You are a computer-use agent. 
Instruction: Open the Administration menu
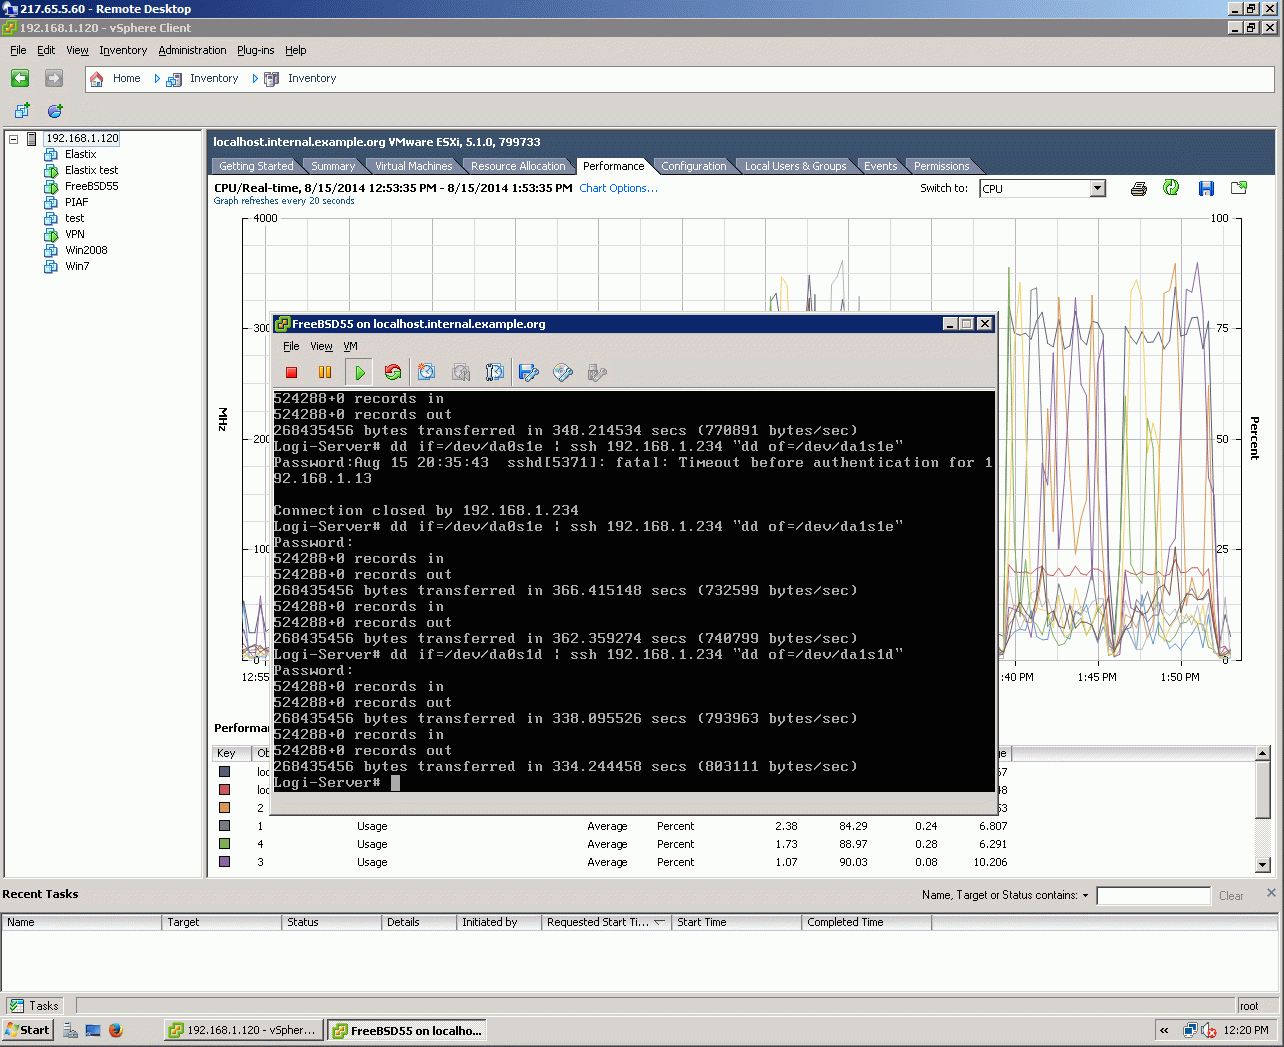click(x=192, y=50)
